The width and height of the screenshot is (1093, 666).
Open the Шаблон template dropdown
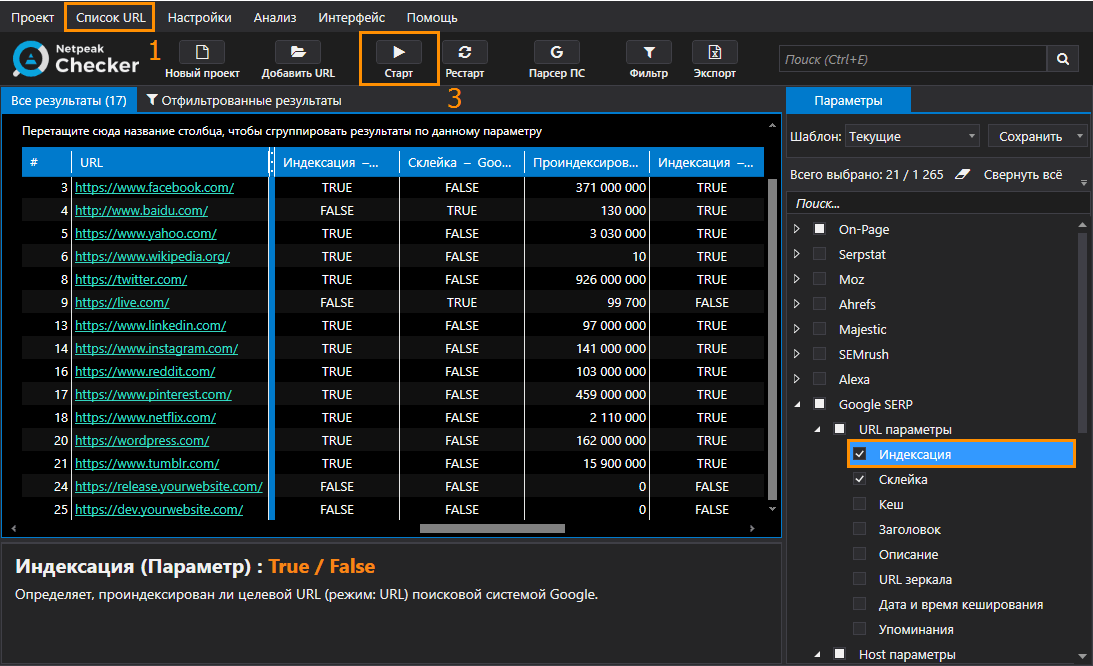[x=912, y=136]
